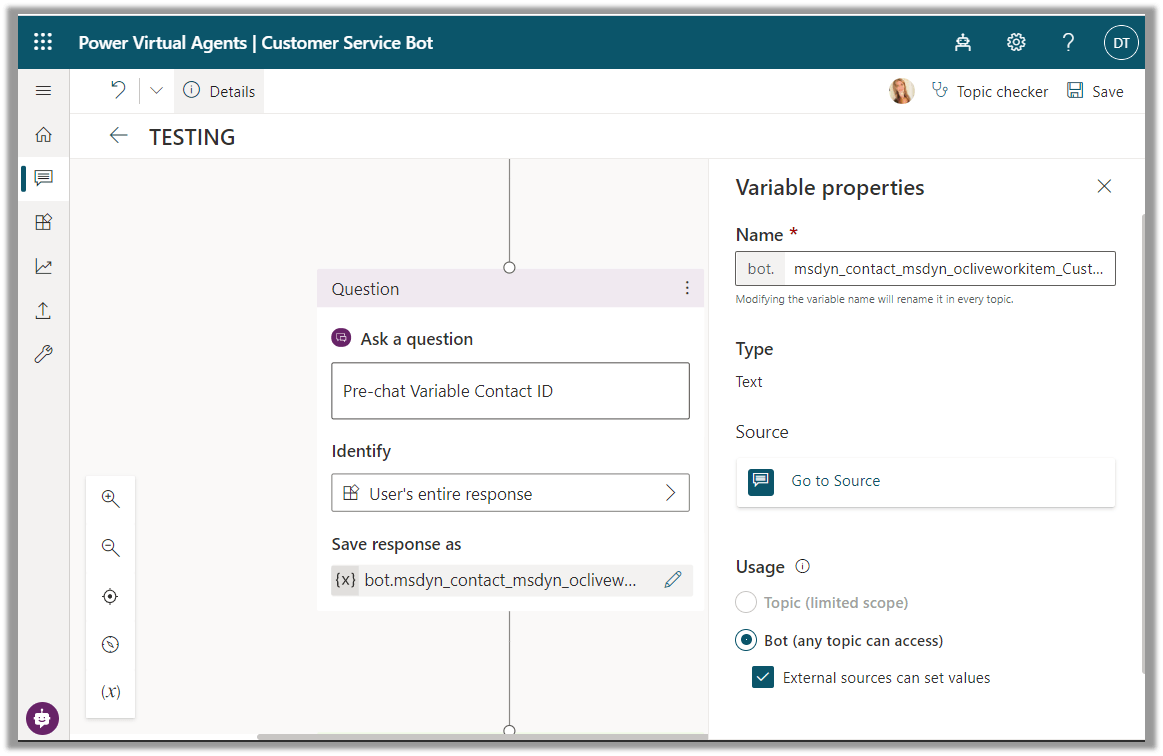Click the Go to Source topic icon
Image resolution: width=1163 pixels, height=756 pixels.
(x=761, y=481)
